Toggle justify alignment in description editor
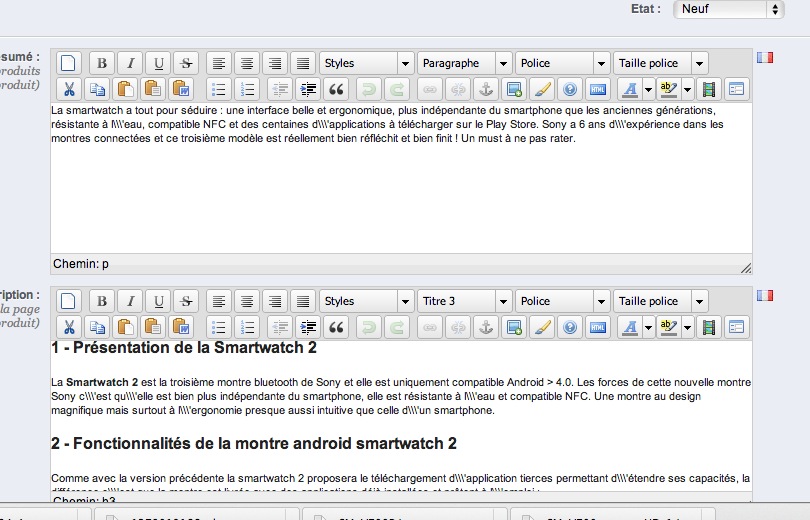 pyautogui.click(x=303, y=301)
